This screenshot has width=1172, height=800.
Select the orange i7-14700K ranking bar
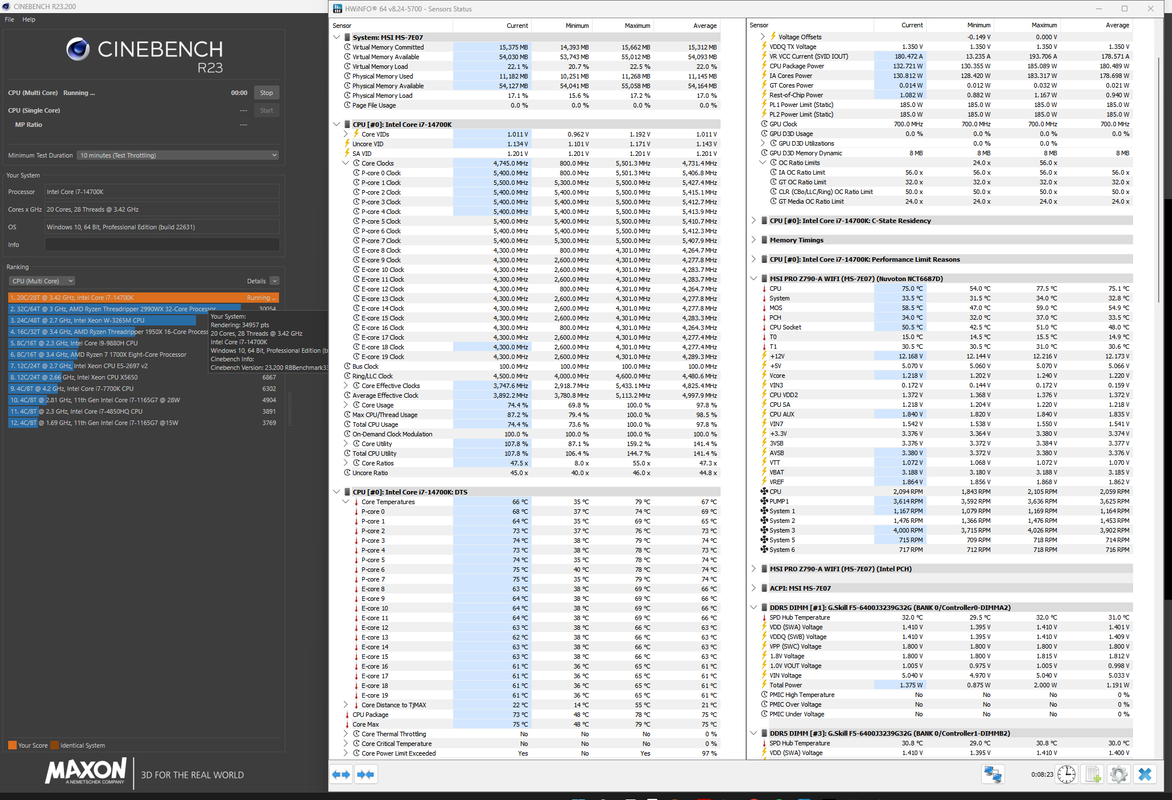pyautogui.click(x=144, y=298)
